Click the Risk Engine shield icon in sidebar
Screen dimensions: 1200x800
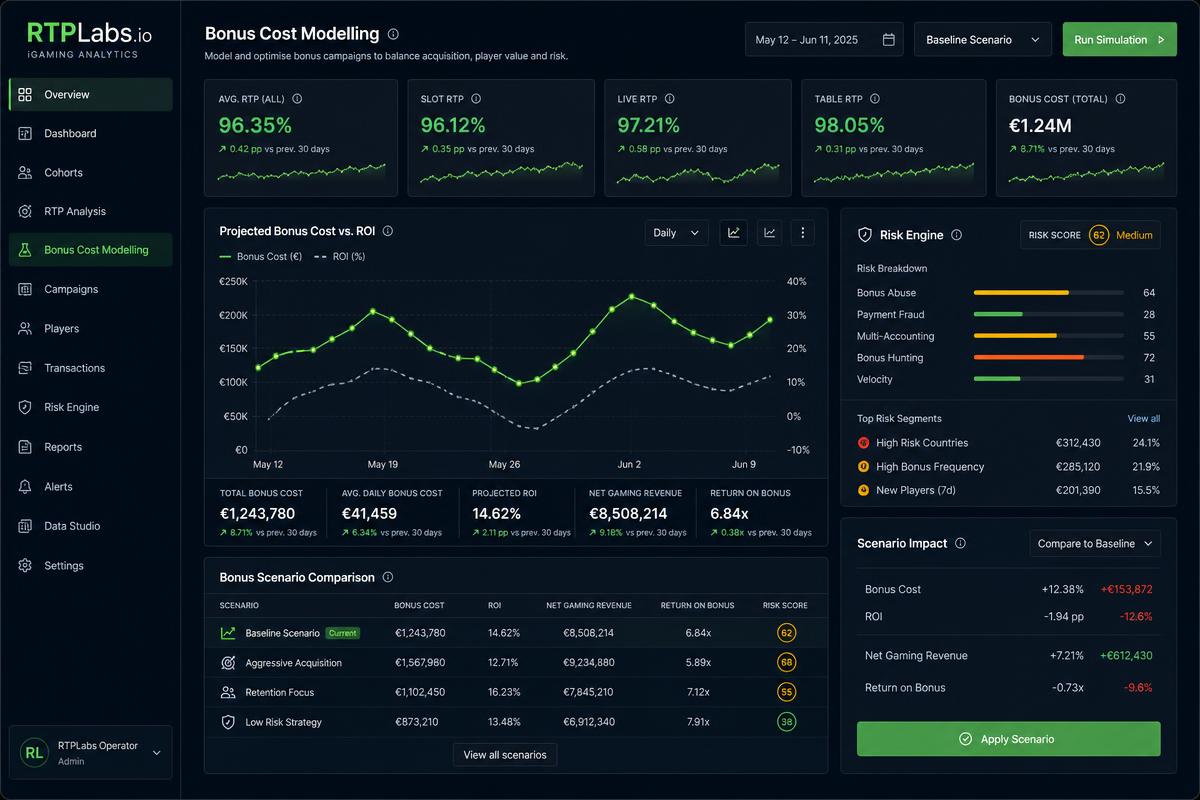click(25, 407)
